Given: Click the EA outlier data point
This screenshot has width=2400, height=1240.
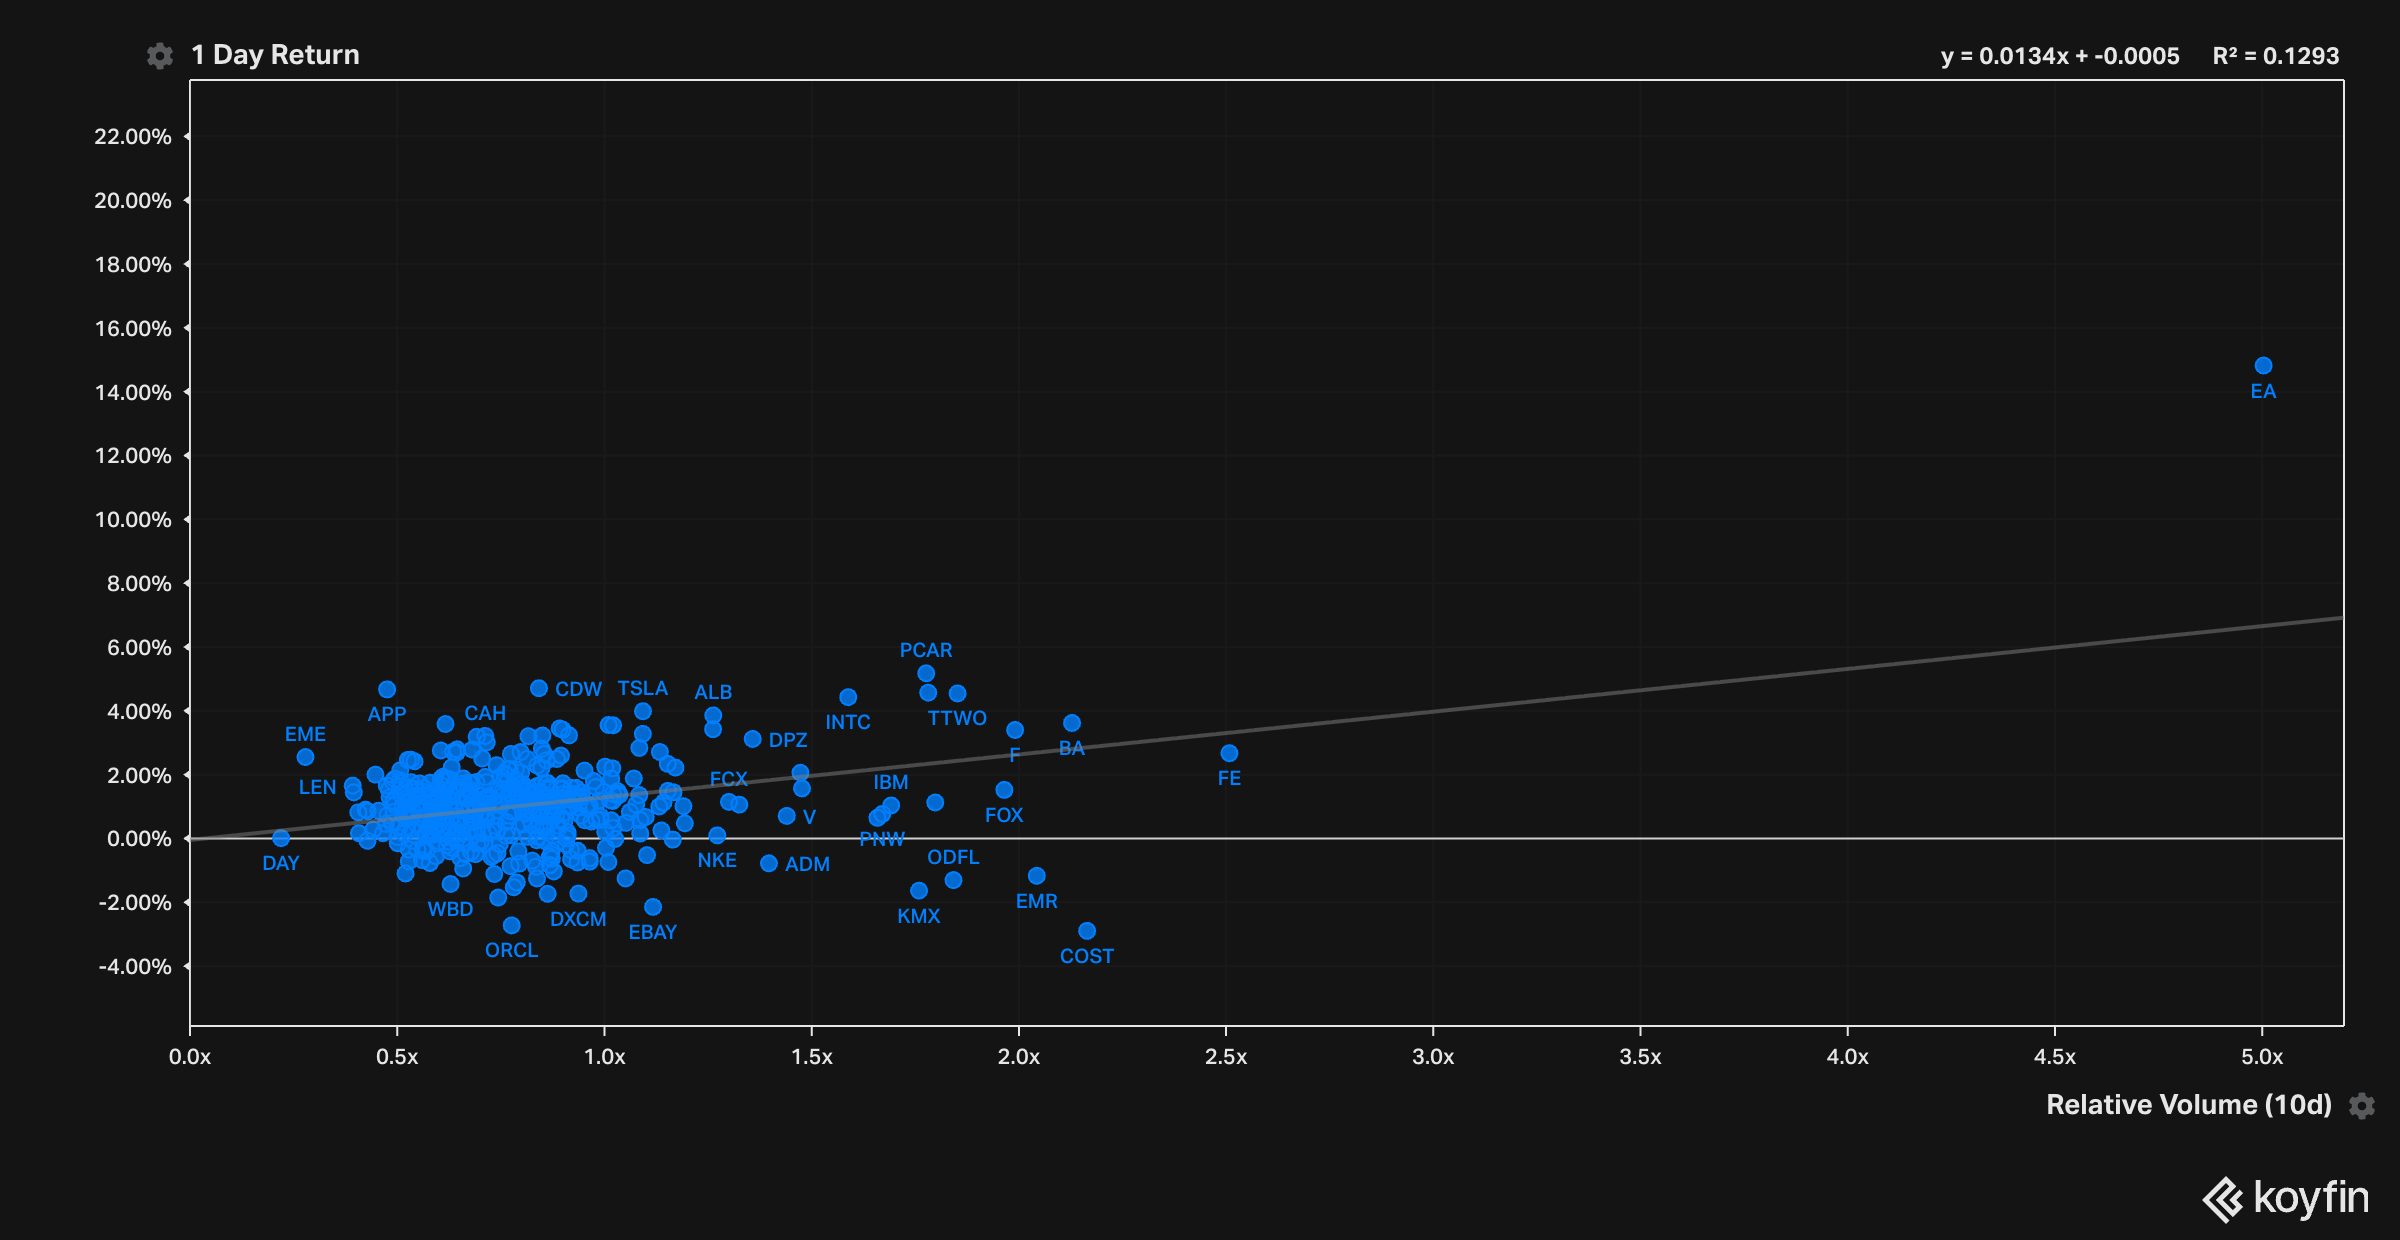Looking at the screenshot, I should 2263,366.
